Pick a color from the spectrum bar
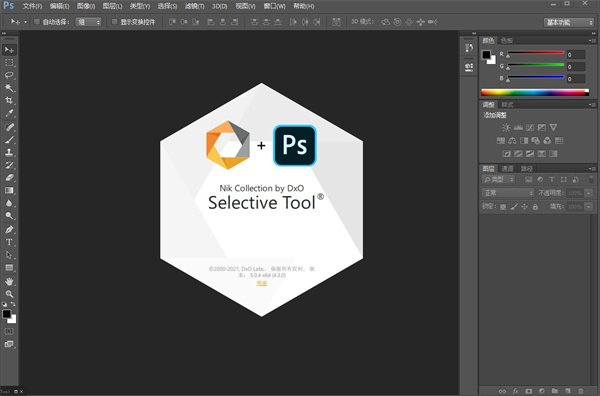Image resolution: width=600 pixels, height=396 pixels. tap(535, 92)
